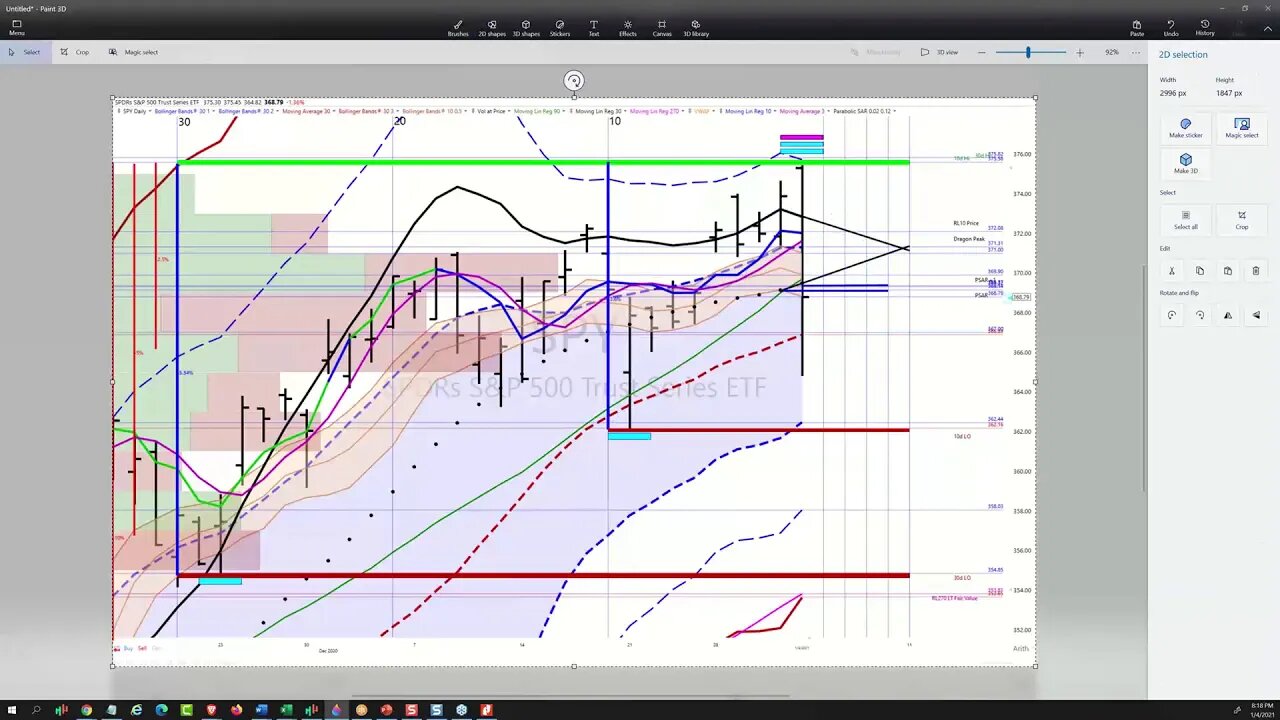Click the rotation handle above the selection

tap(574, 80)
